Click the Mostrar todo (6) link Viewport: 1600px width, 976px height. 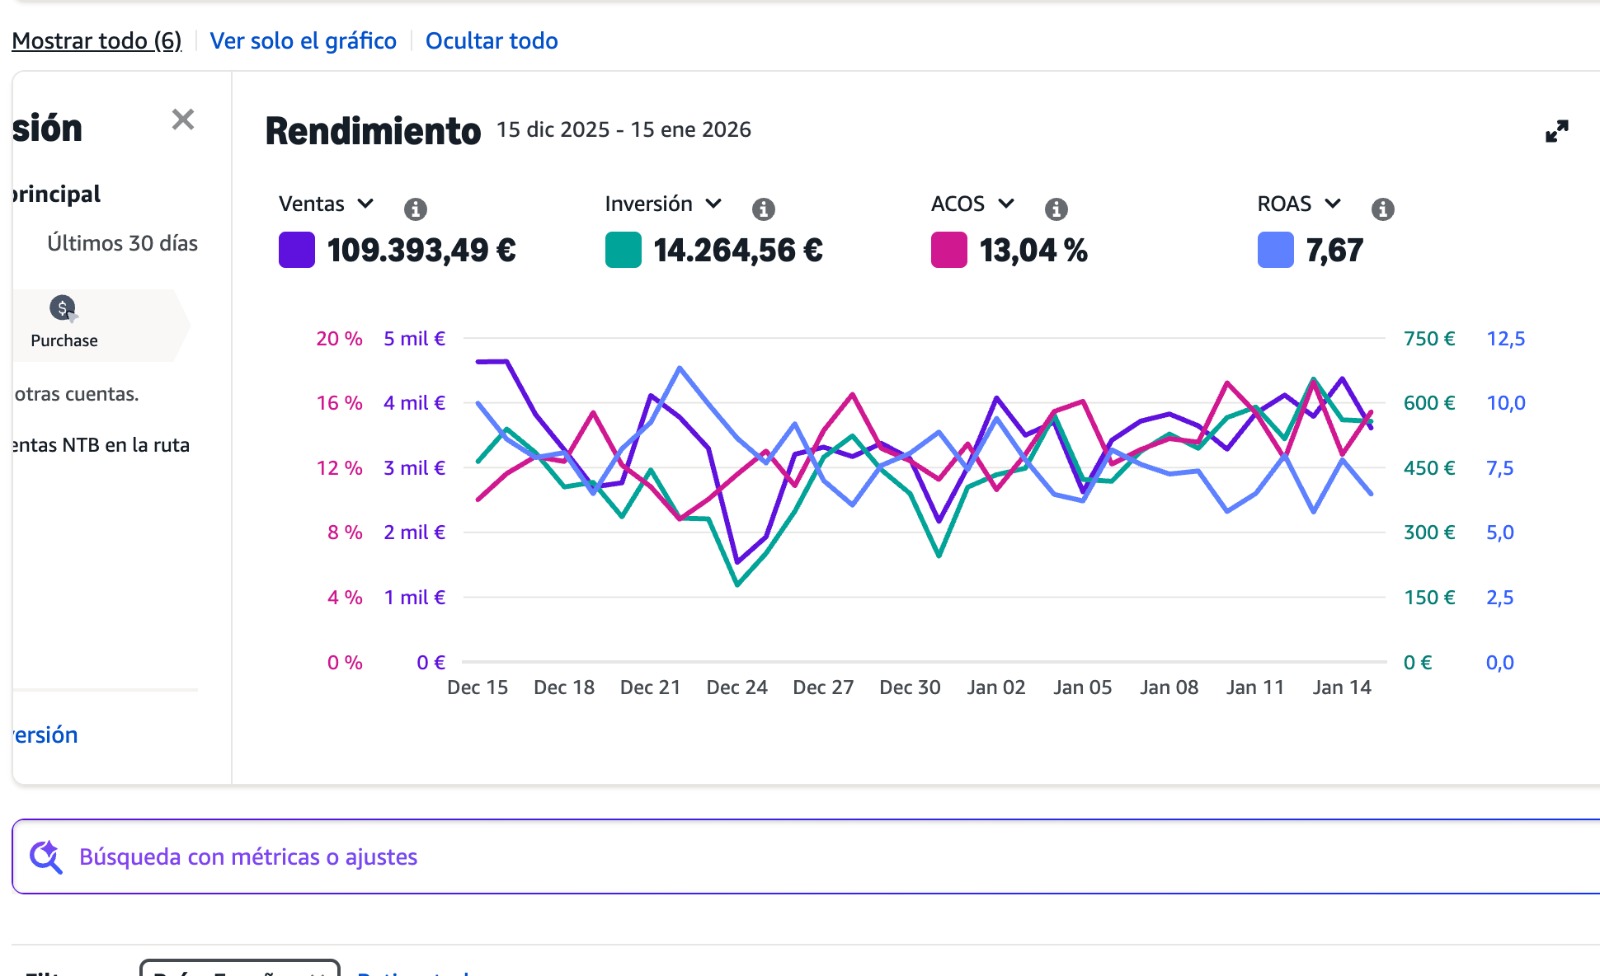click(x=97, y=41)
